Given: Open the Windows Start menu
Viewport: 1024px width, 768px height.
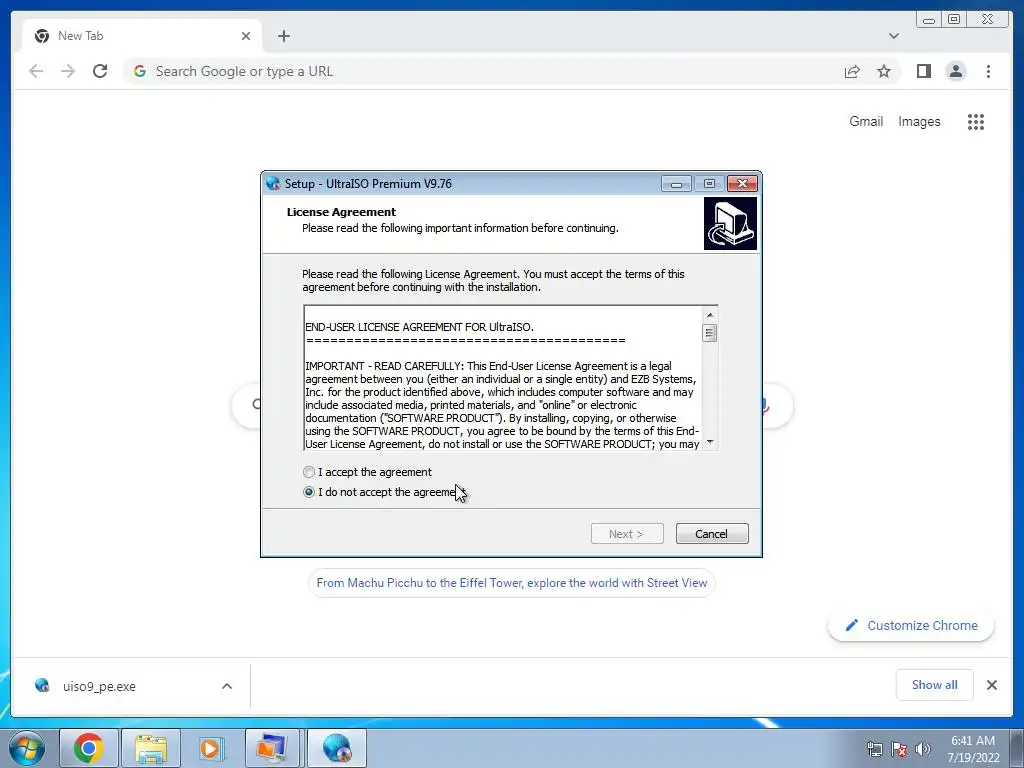Looking at the screenshot, I should (x=27, y=748).
